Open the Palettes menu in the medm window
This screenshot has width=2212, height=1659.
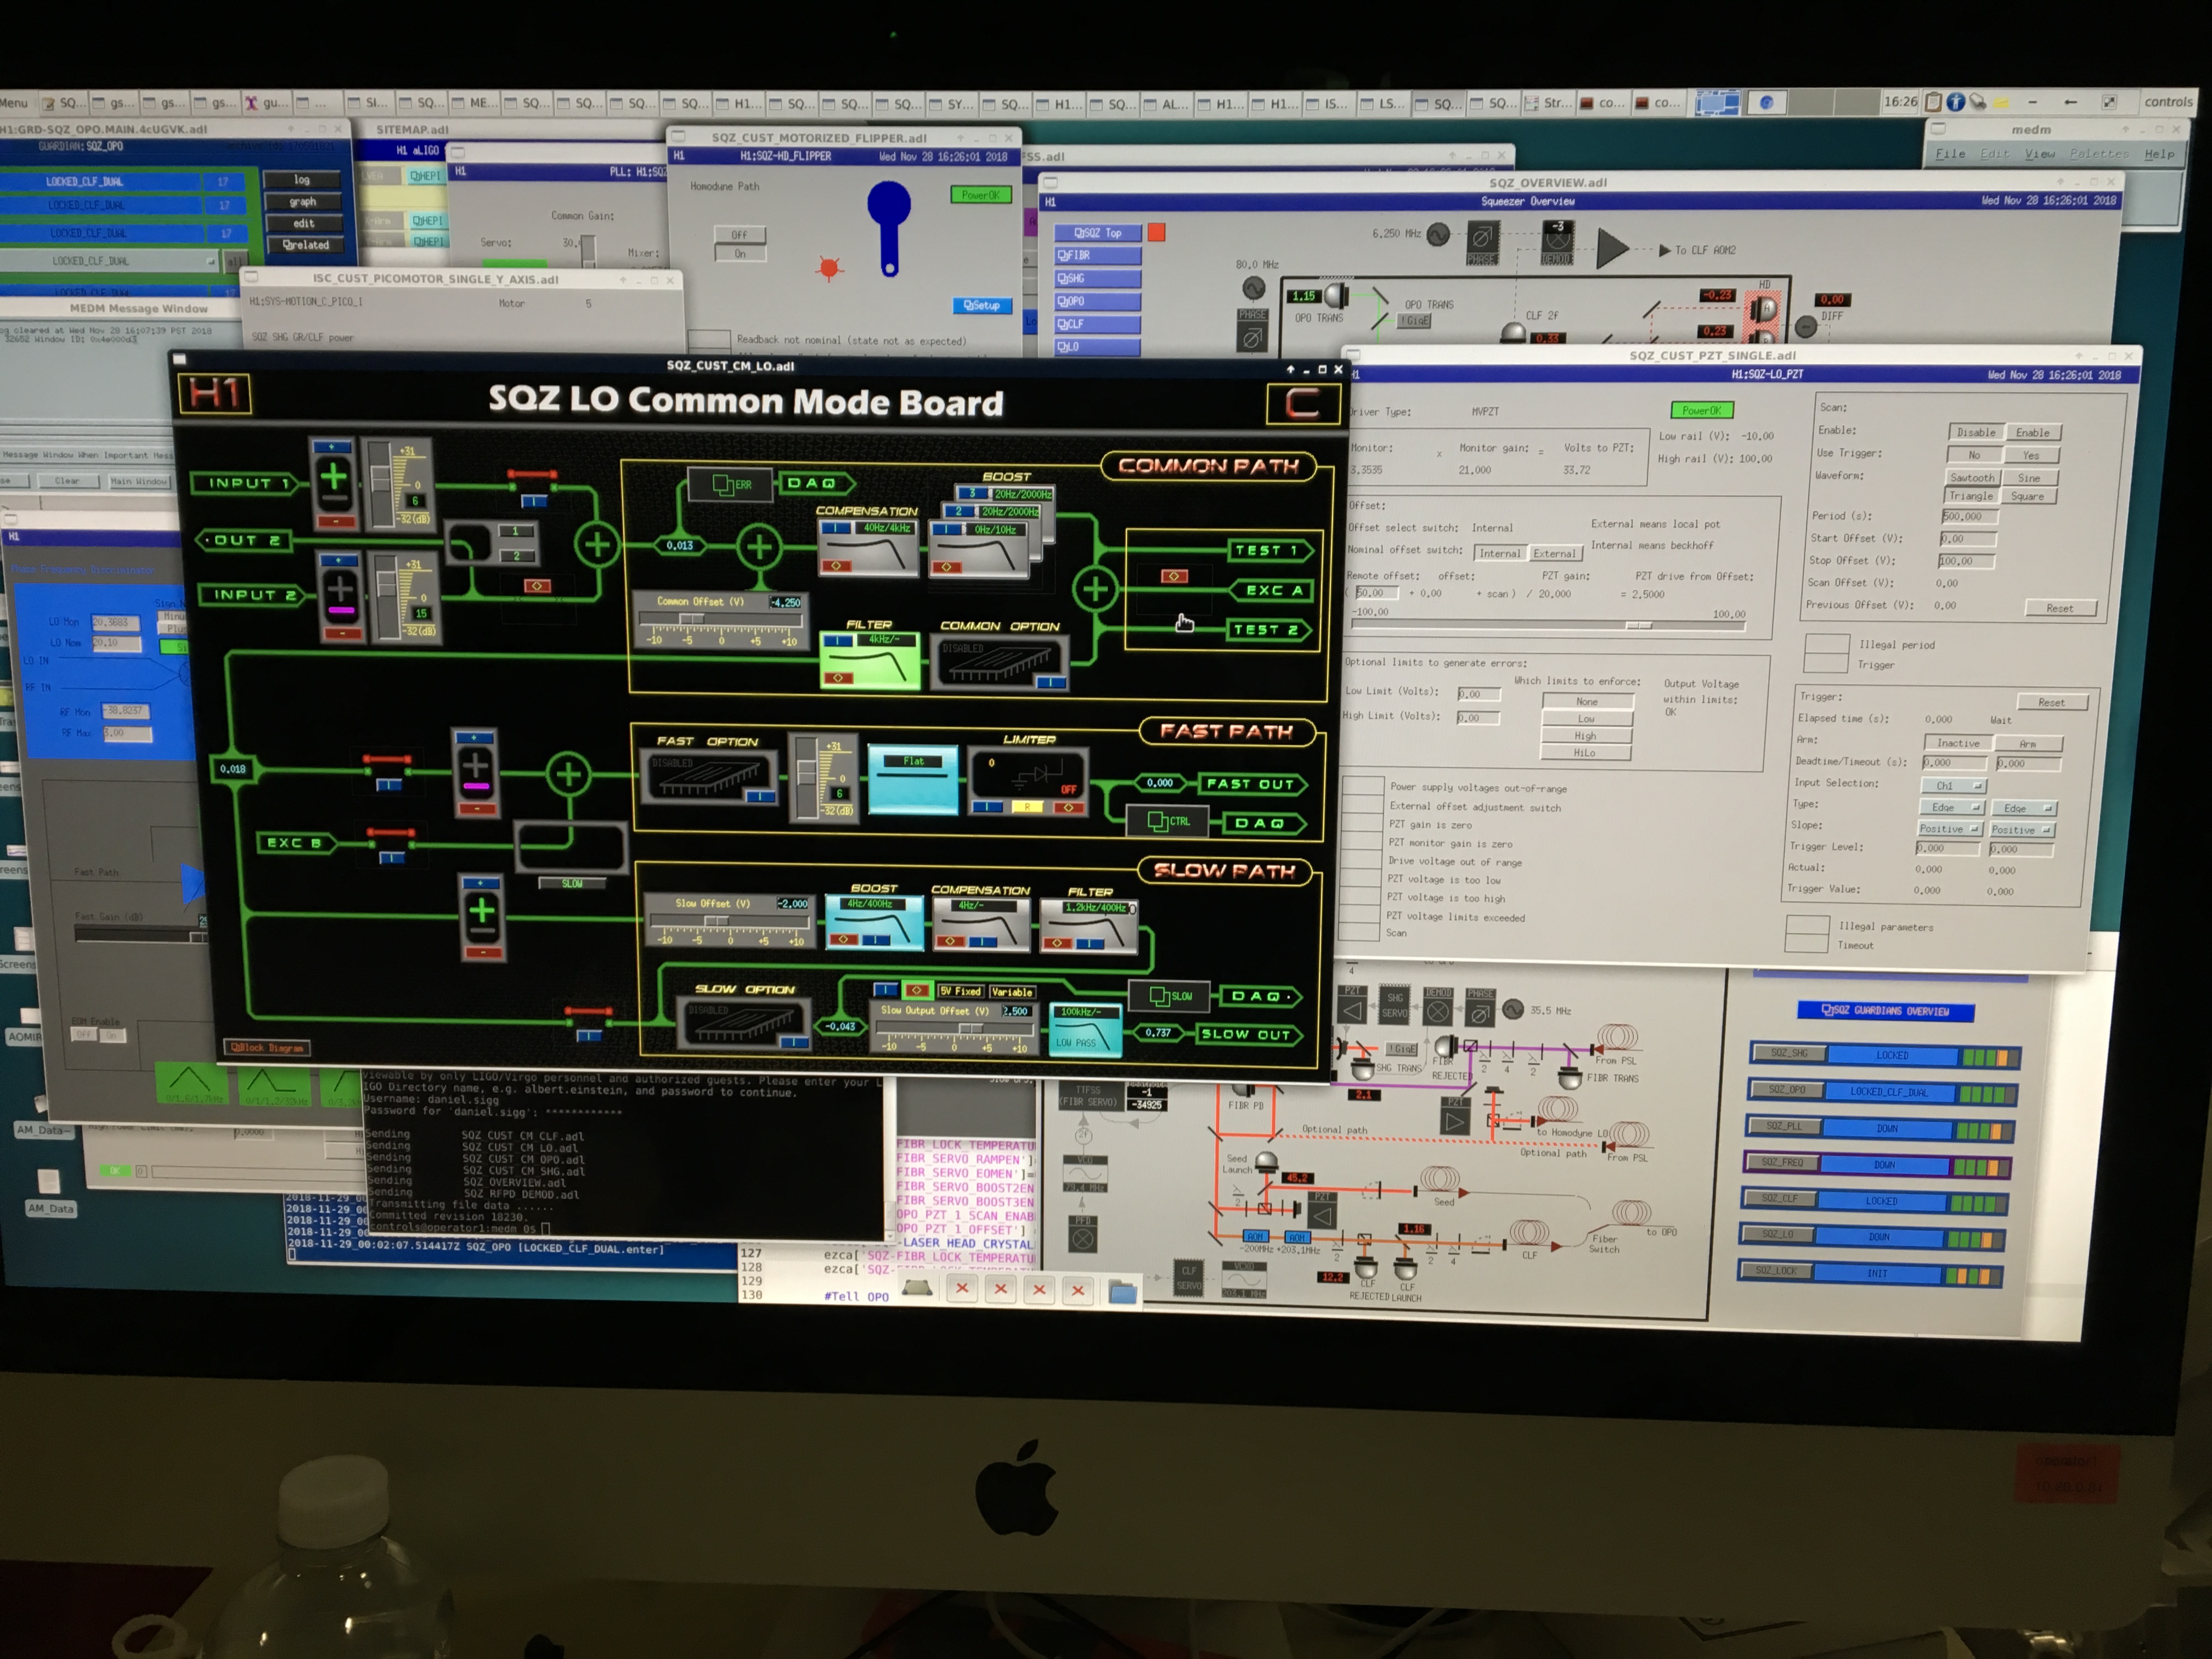tap(2099, 154)
